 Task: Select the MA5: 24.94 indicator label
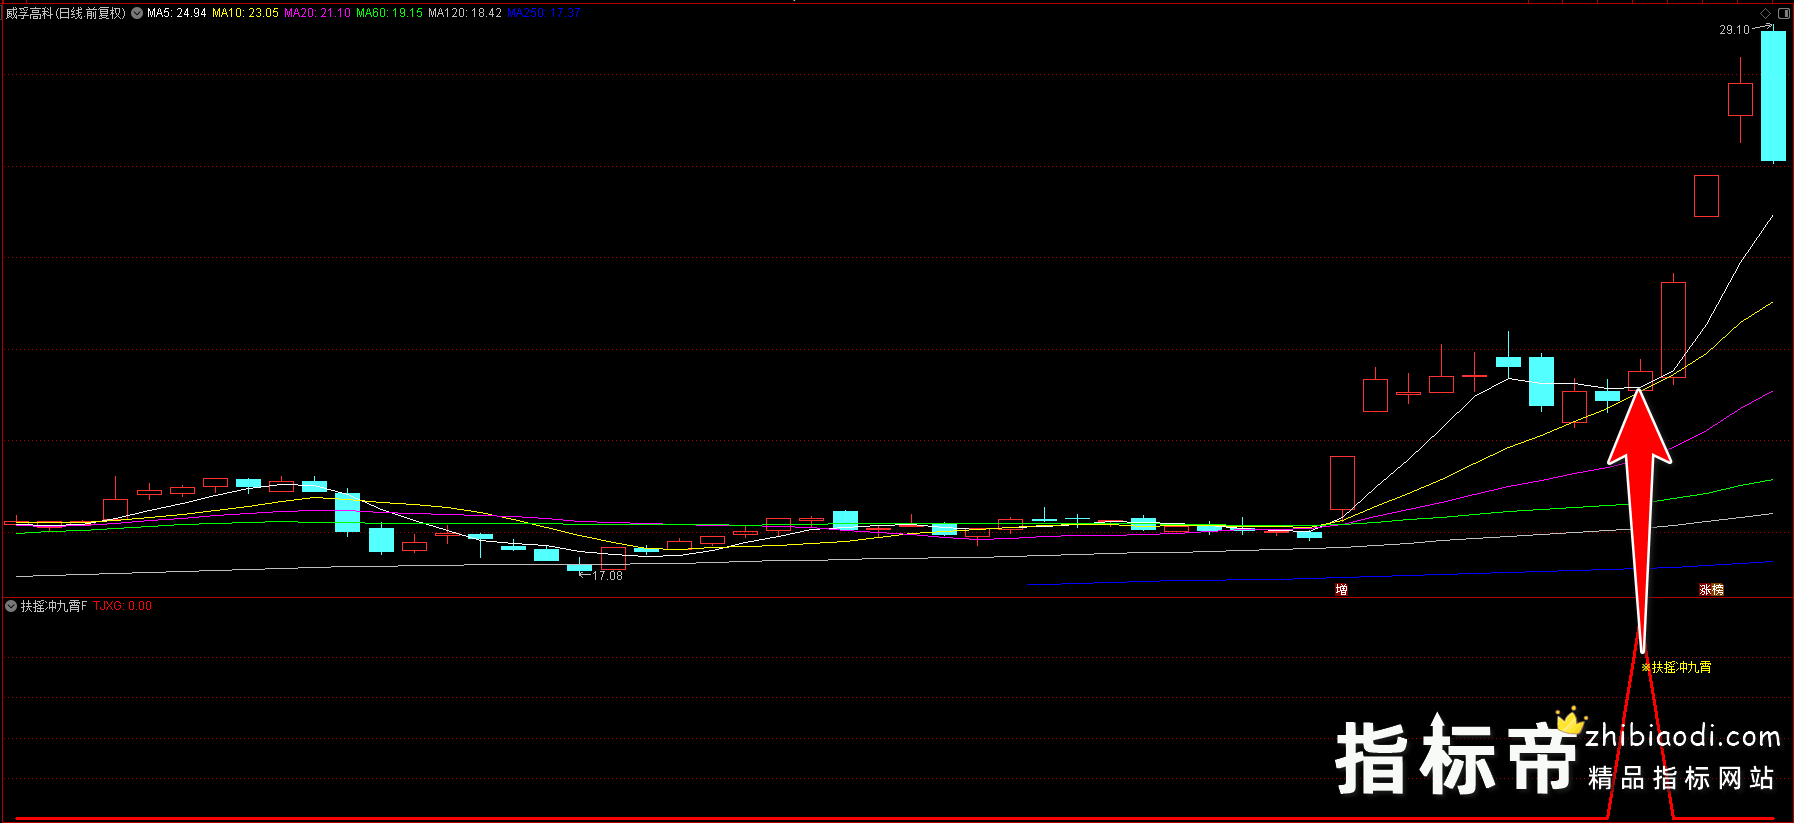pos(177,13)
